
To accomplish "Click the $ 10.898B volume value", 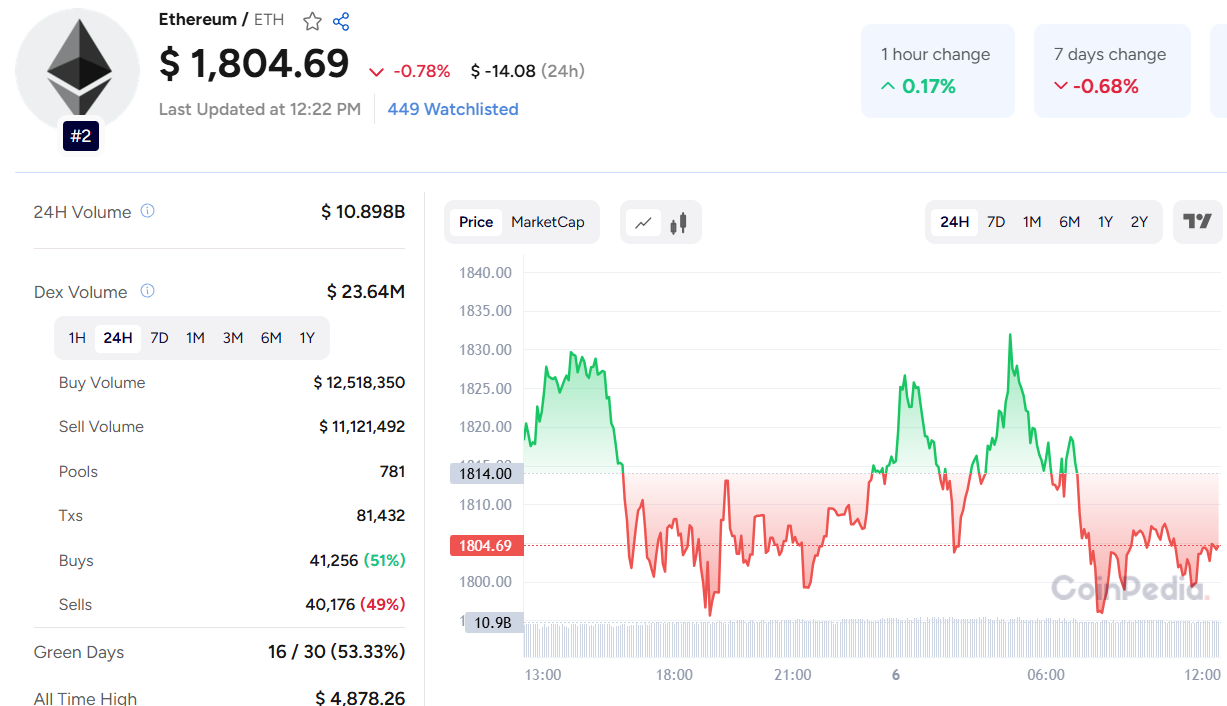I will 363,212.
